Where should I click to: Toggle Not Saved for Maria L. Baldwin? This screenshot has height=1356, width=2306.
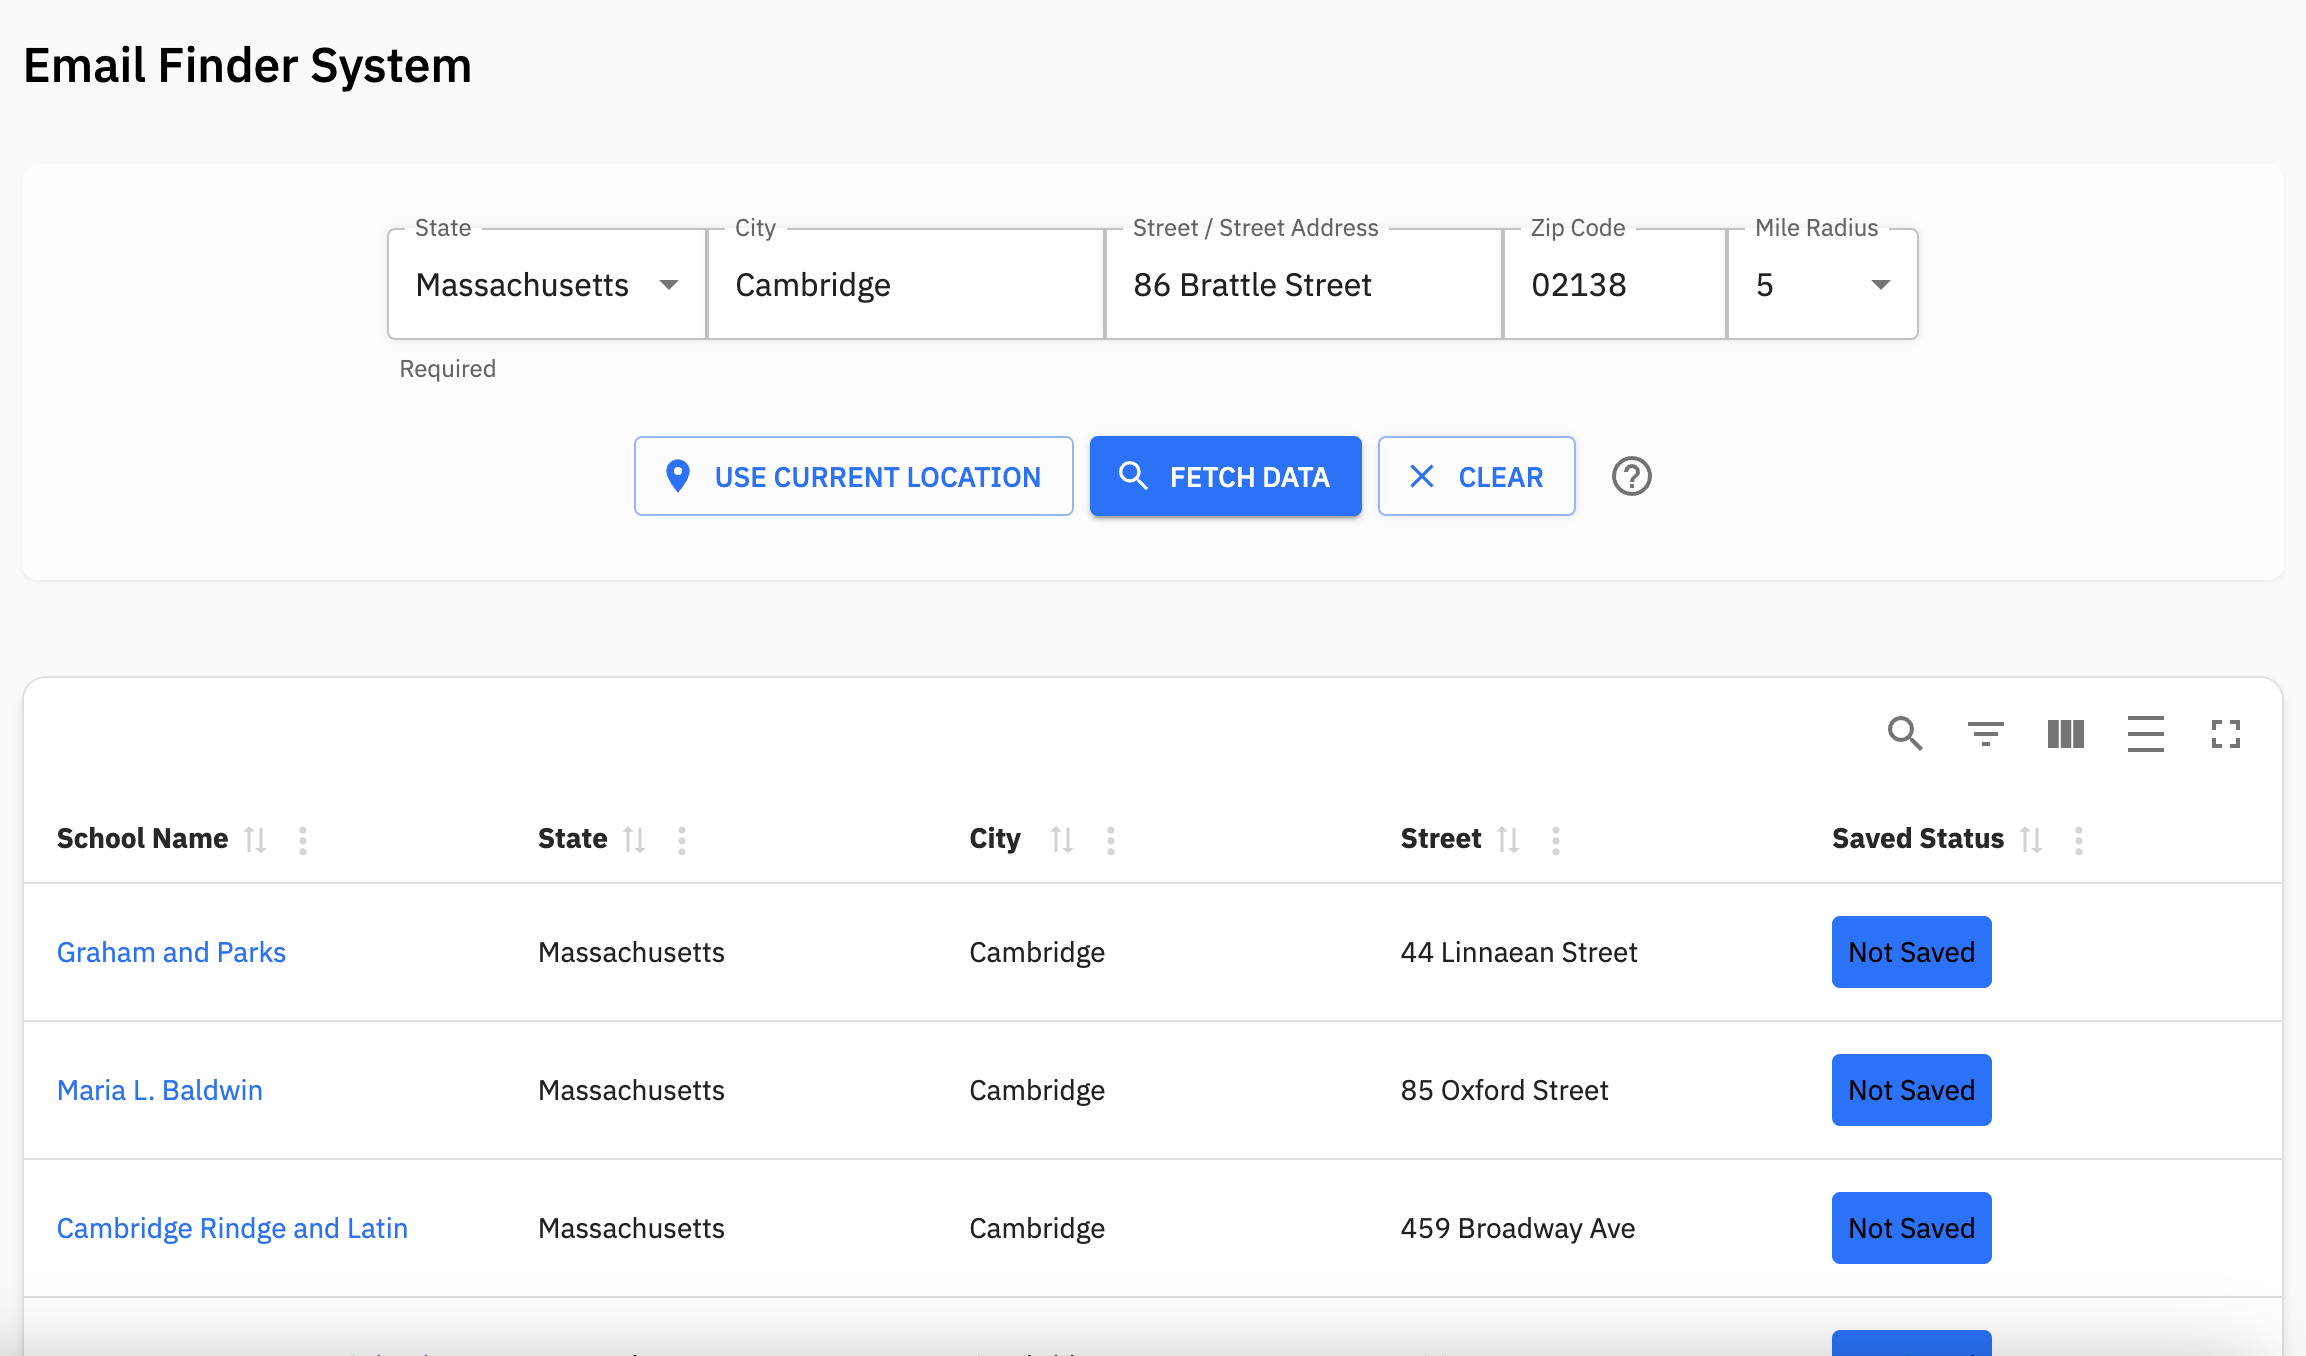(x=1911, y=1090)
